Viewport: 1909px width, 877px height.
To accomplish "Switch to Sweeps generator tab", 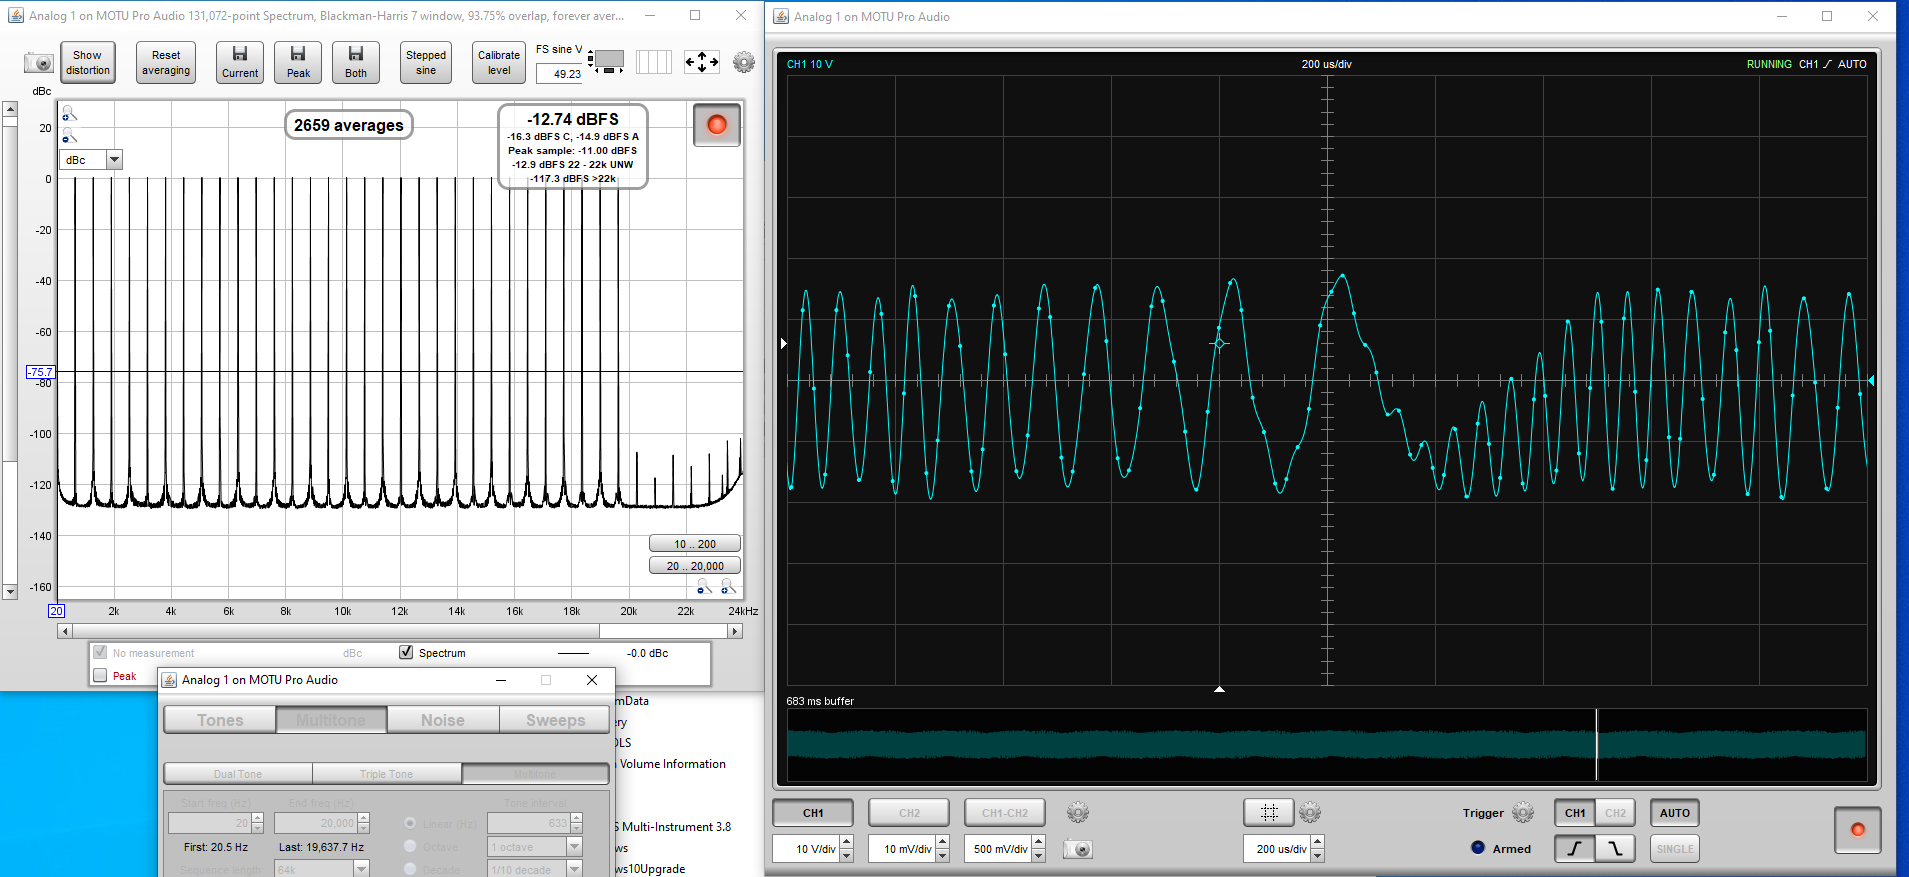I will tap(555, 720).
